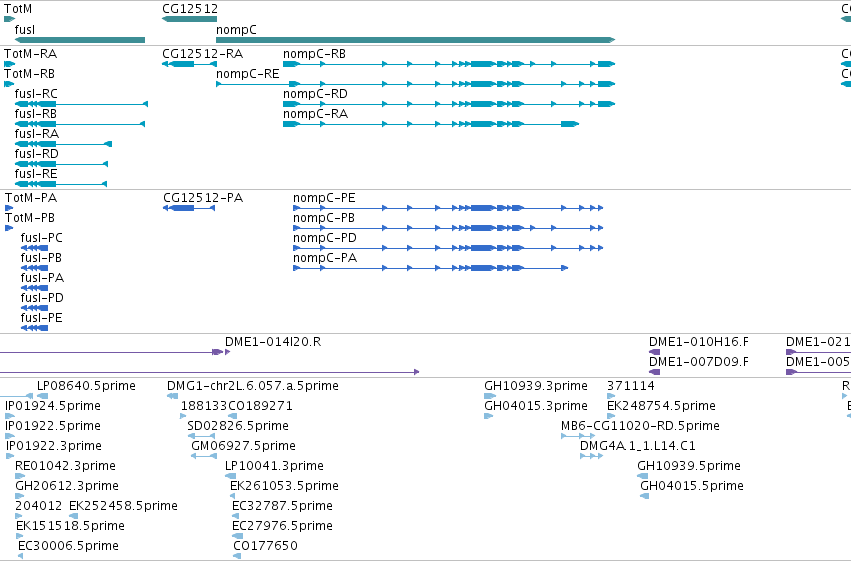The width and height of the screenshot is (851, 561).
Task: Select the fusl gene bar
Action: pyautogui.click(x=80, y=40)
